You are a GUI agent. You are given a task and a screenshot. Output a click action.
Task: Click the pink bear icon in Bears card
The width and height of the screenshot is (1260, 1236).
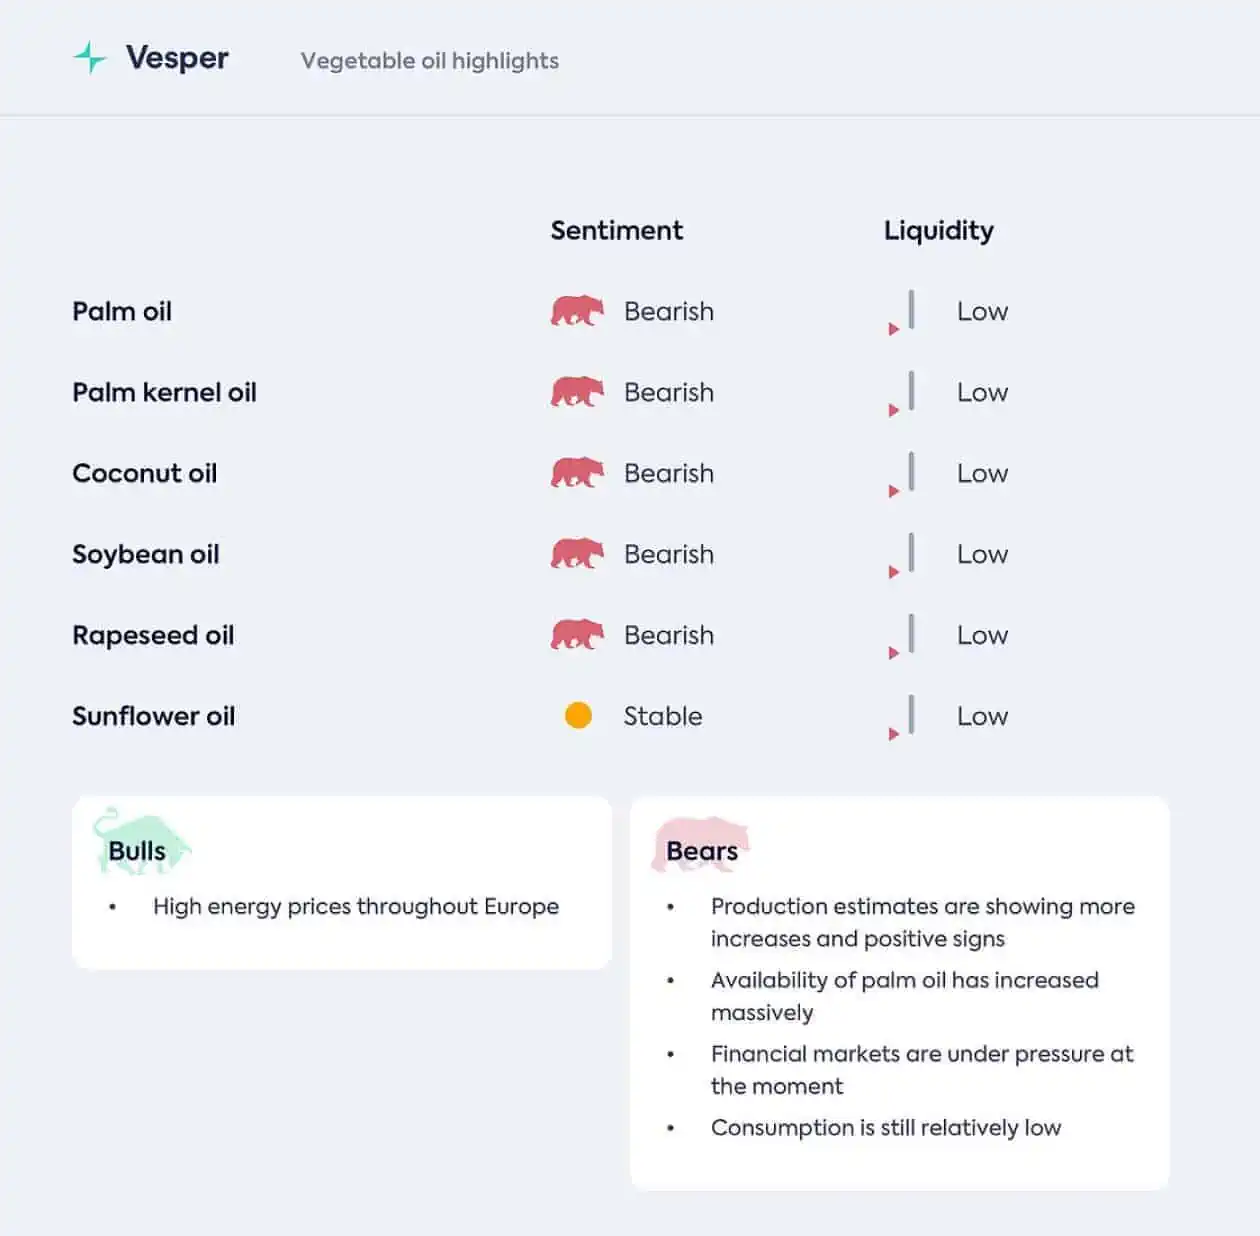point(701,844)
